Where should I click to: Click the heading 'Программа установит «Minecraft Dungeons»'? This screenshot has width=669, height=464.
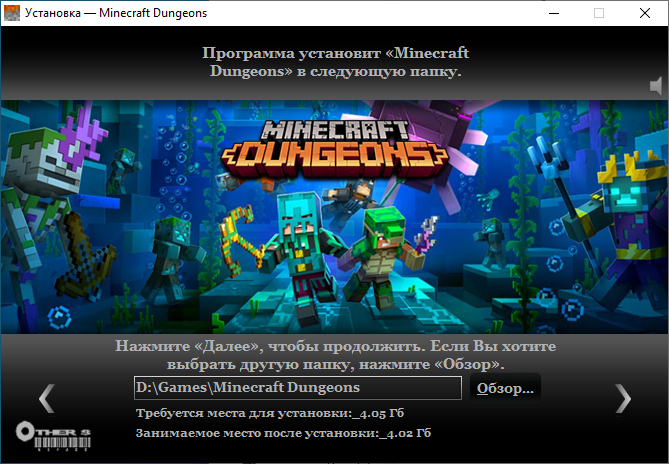(335, 62)
